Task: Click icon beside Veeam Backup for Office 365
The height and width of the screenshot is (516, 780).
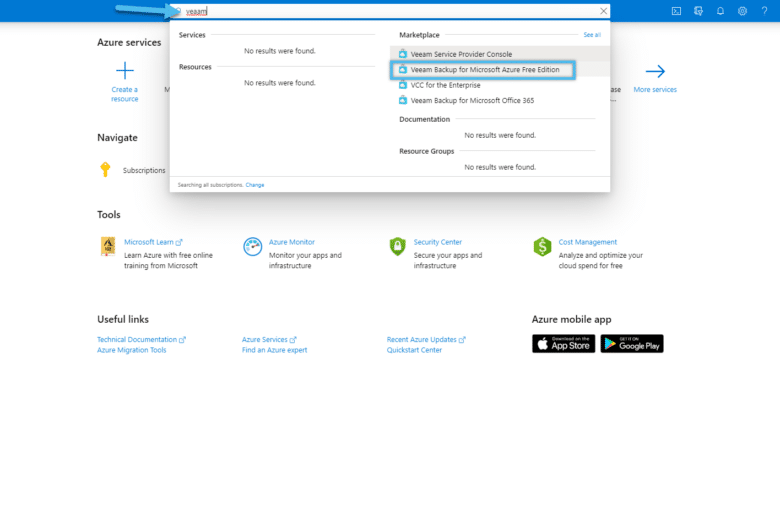Action: pos(403,101)
